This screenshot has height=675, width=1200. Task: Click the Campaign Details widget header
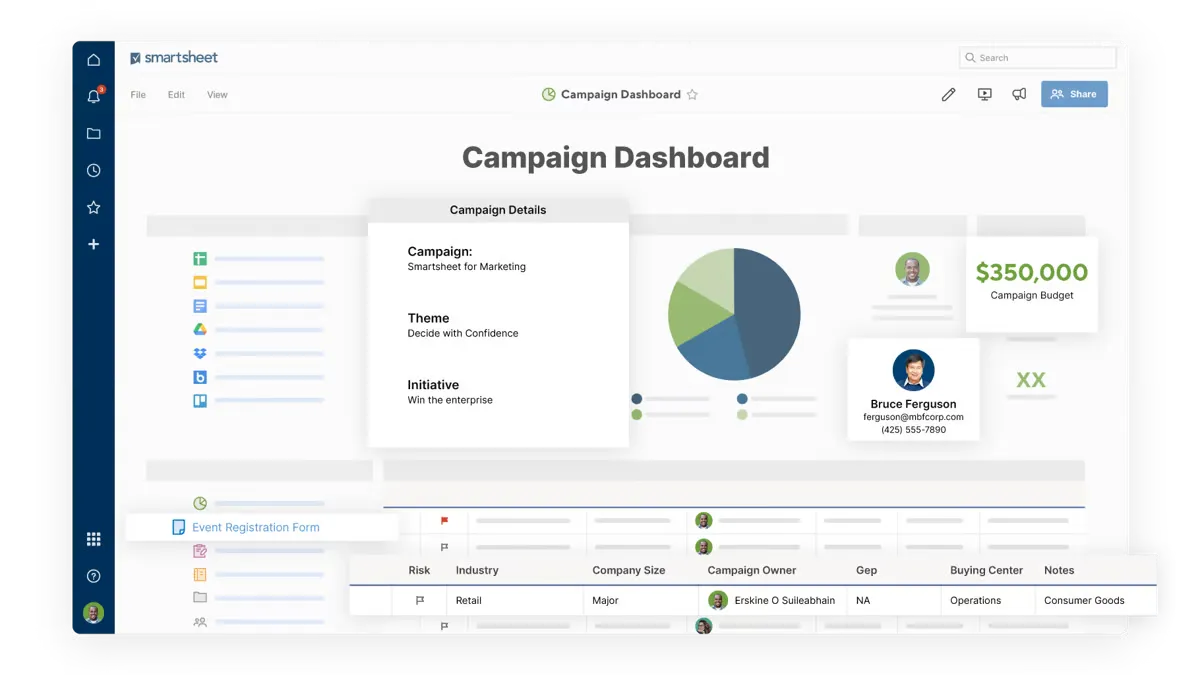[498, 210]
